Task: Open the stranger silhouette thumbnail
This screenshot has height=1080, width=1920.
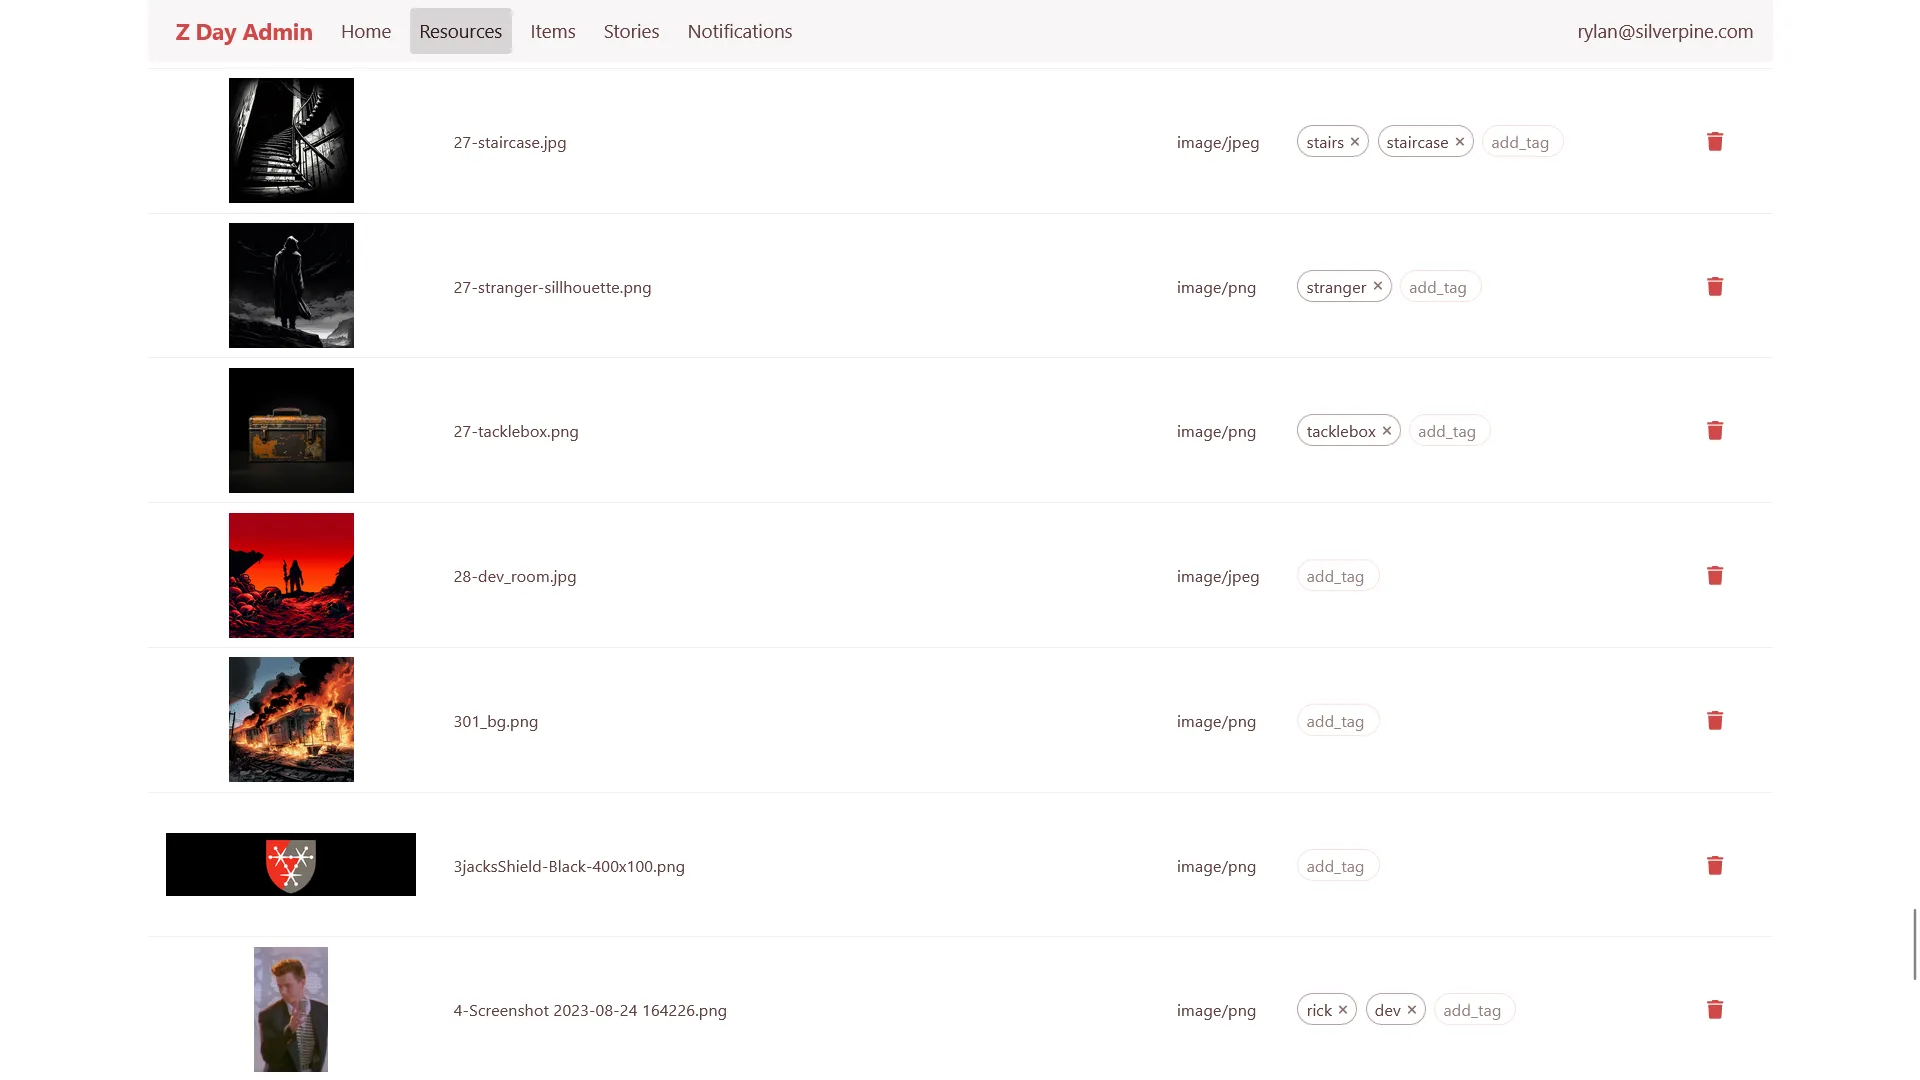Action: [x=291, y=285]
